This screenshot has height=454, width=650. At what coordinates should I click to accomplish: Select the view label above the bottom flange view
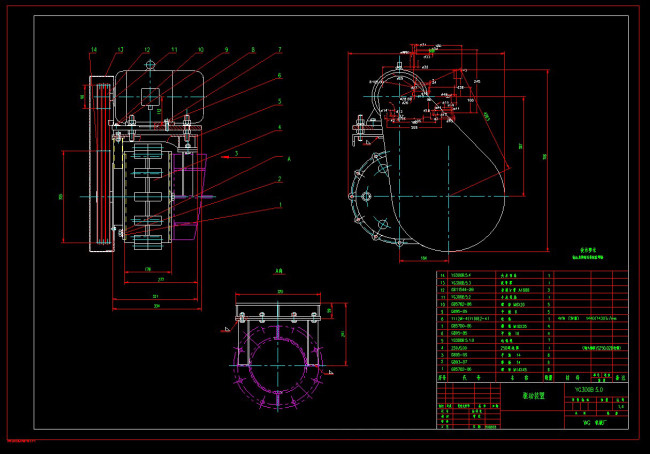coord(279,271)
